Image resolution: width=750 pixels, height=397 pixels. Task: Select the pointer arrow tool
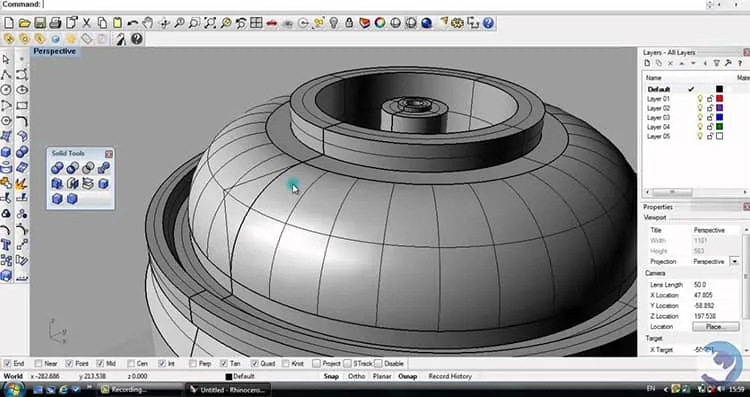click(x=6, y=59)
